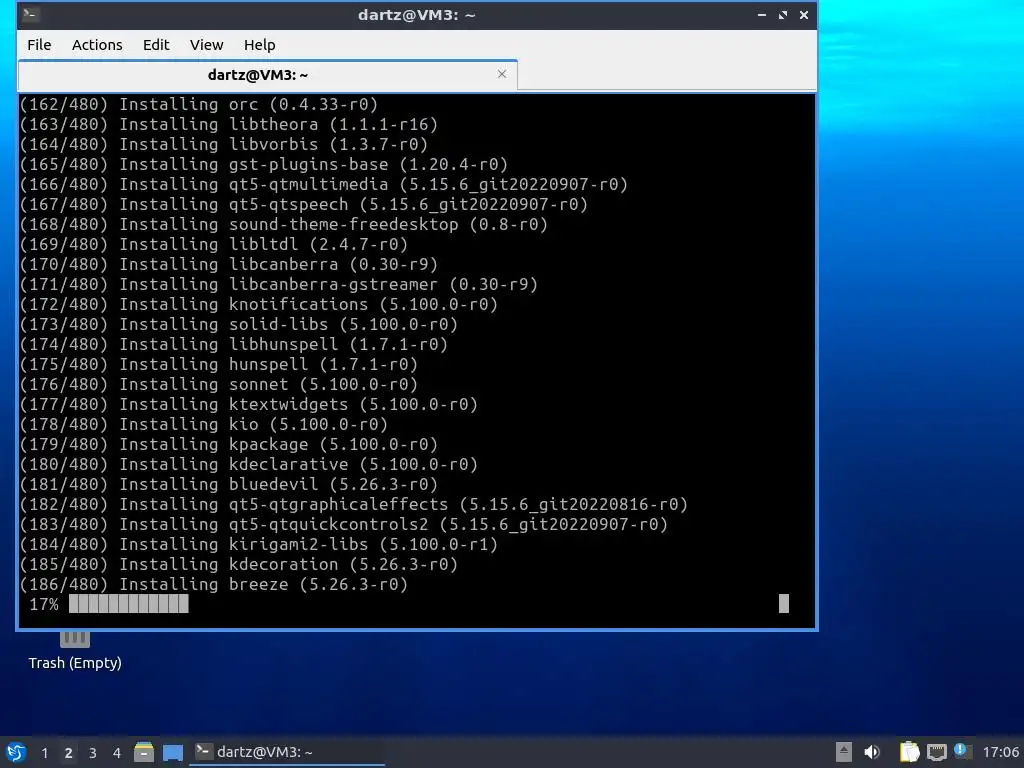This screenshot has width=1024, height=768.
Task: Click the line installing ktextwidgets
Action: (249, 404)
